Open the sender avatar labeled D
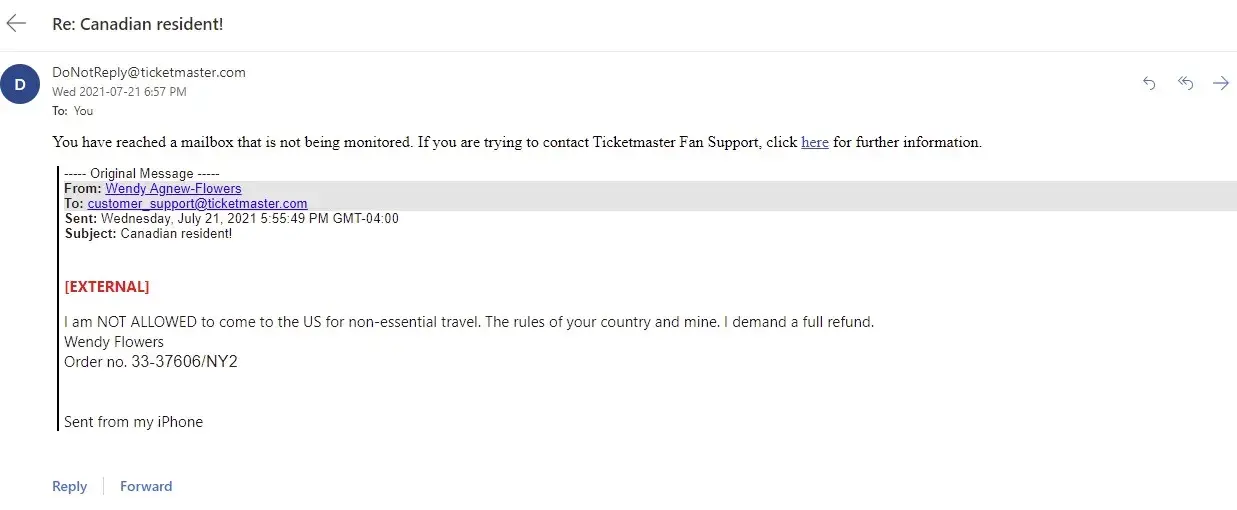Image resolution: width=1237 pixels, height=510 pixels. tap(20, 84)
